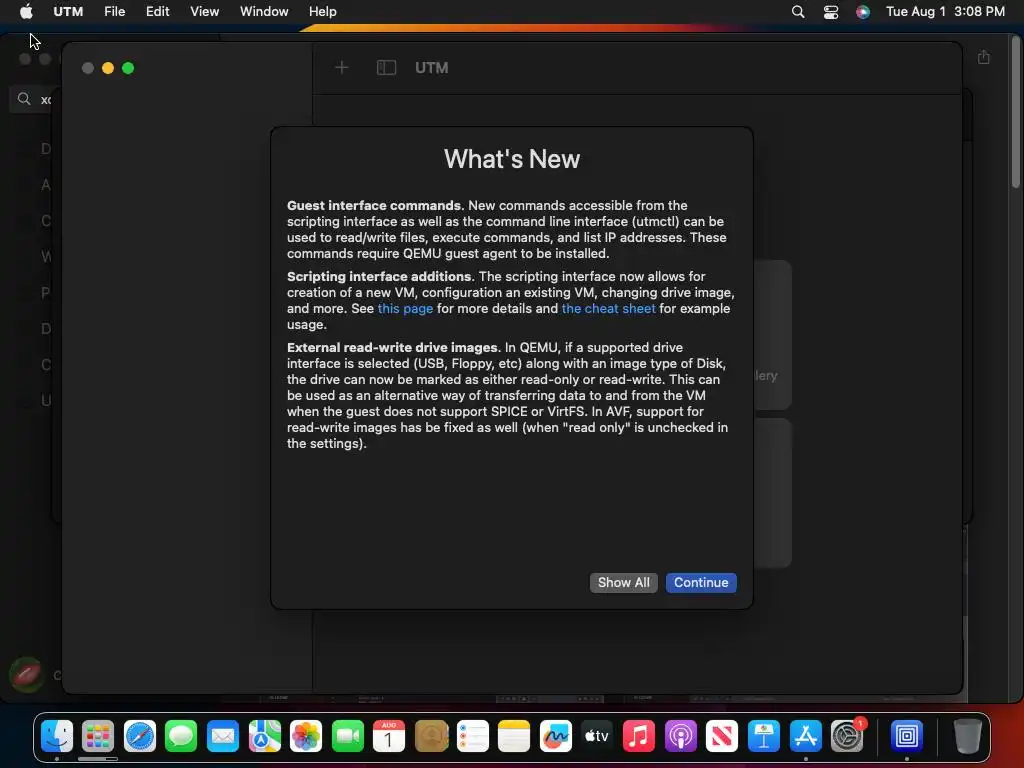
Task: Open Podcasts from the Dock
Action: coord(680,736)
